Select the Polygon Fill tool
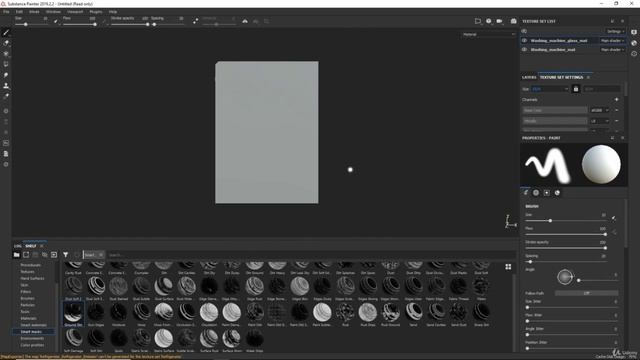The height and width of the screenshot is (360, 640). (6, 64)
